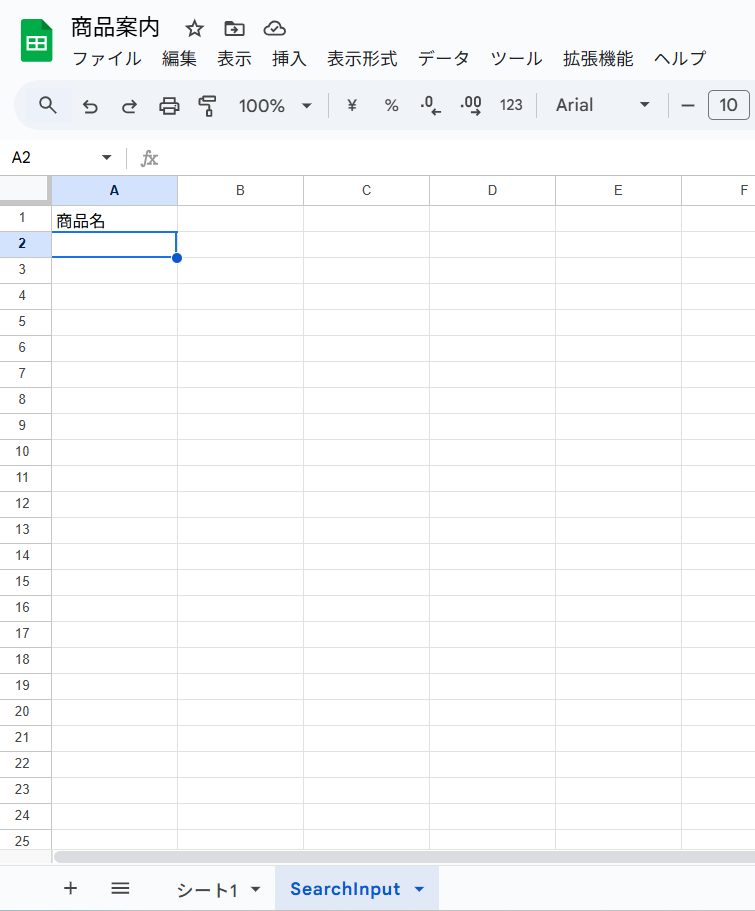Switch to the シート1 sheet tab
755x911 pixels.
(207, 890)
